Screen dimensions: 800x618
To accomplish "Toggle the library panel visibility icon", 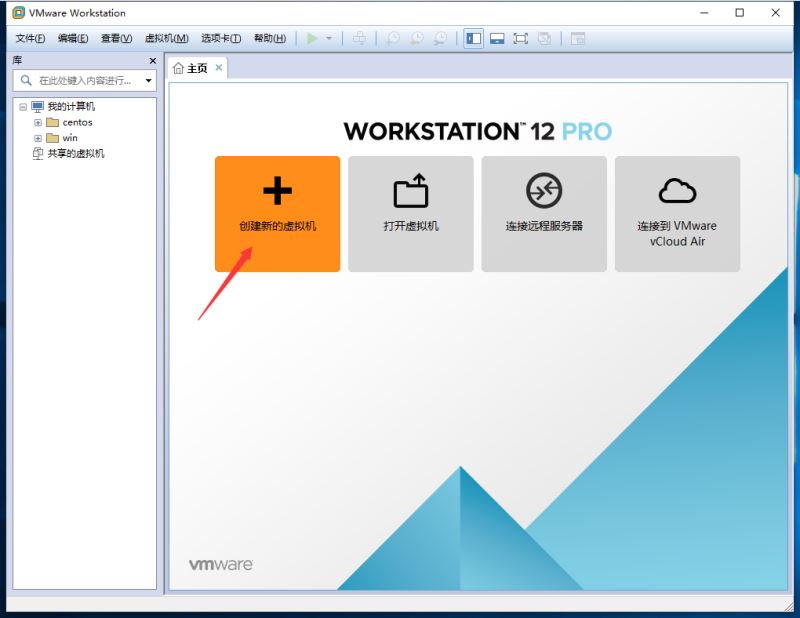I will pyautogui.click(x=472, y=38).
